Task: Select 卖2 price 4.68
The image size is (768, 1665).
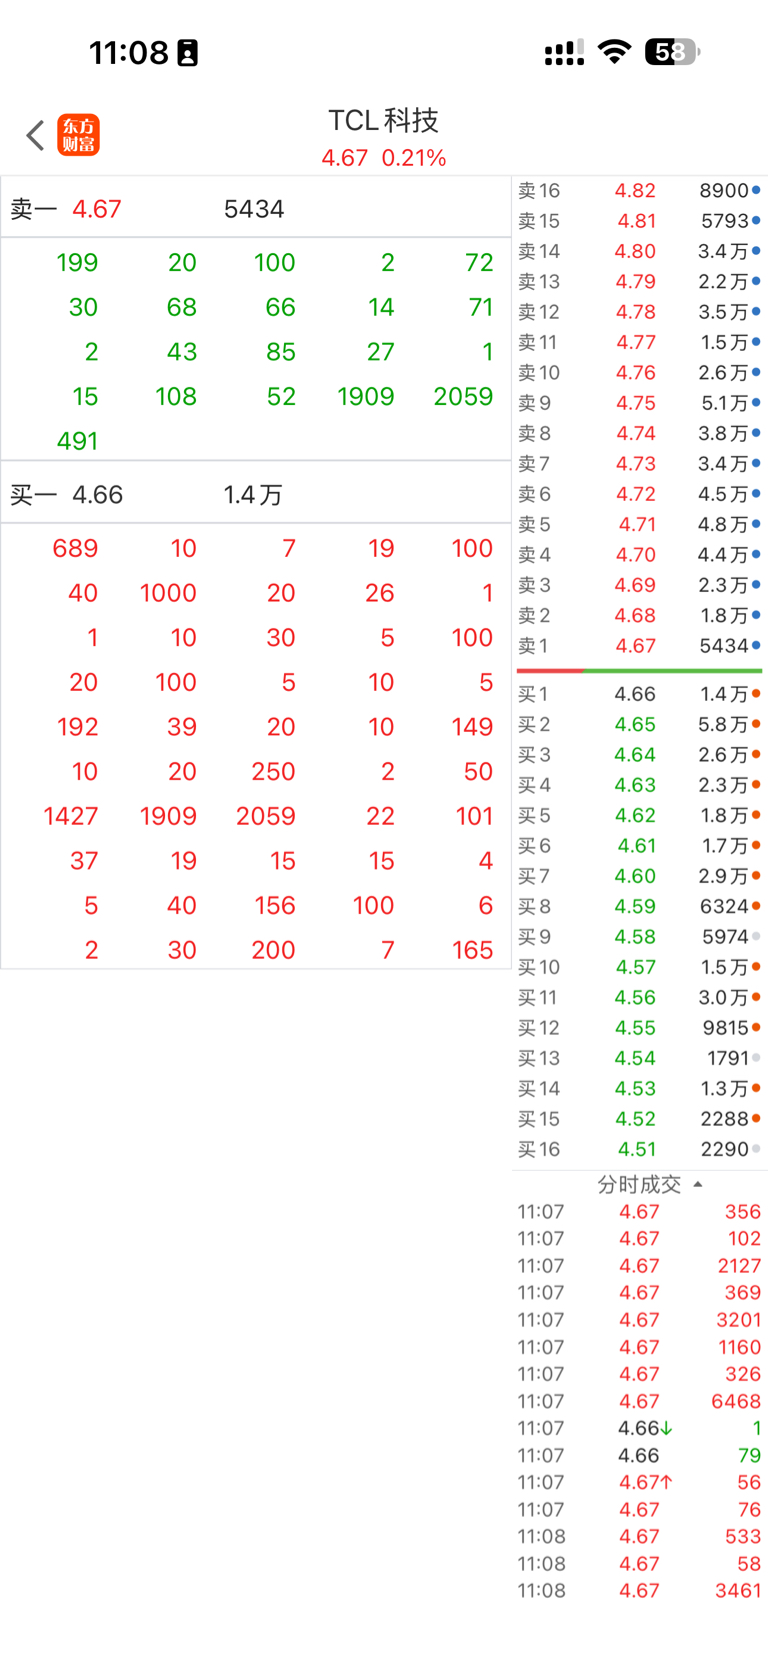Action: click(x=635, y=615)
